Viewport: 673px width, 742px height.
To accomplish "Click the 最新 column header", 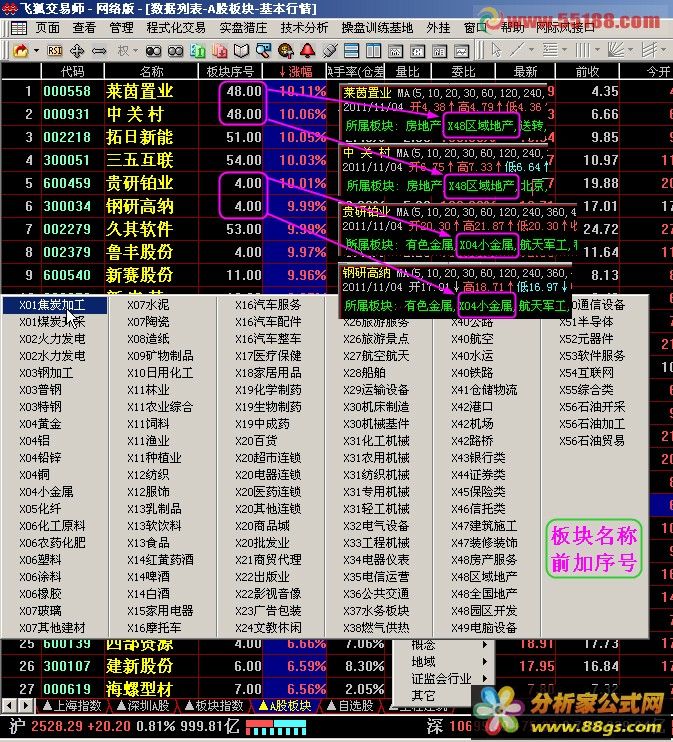I will coord(525,71).
